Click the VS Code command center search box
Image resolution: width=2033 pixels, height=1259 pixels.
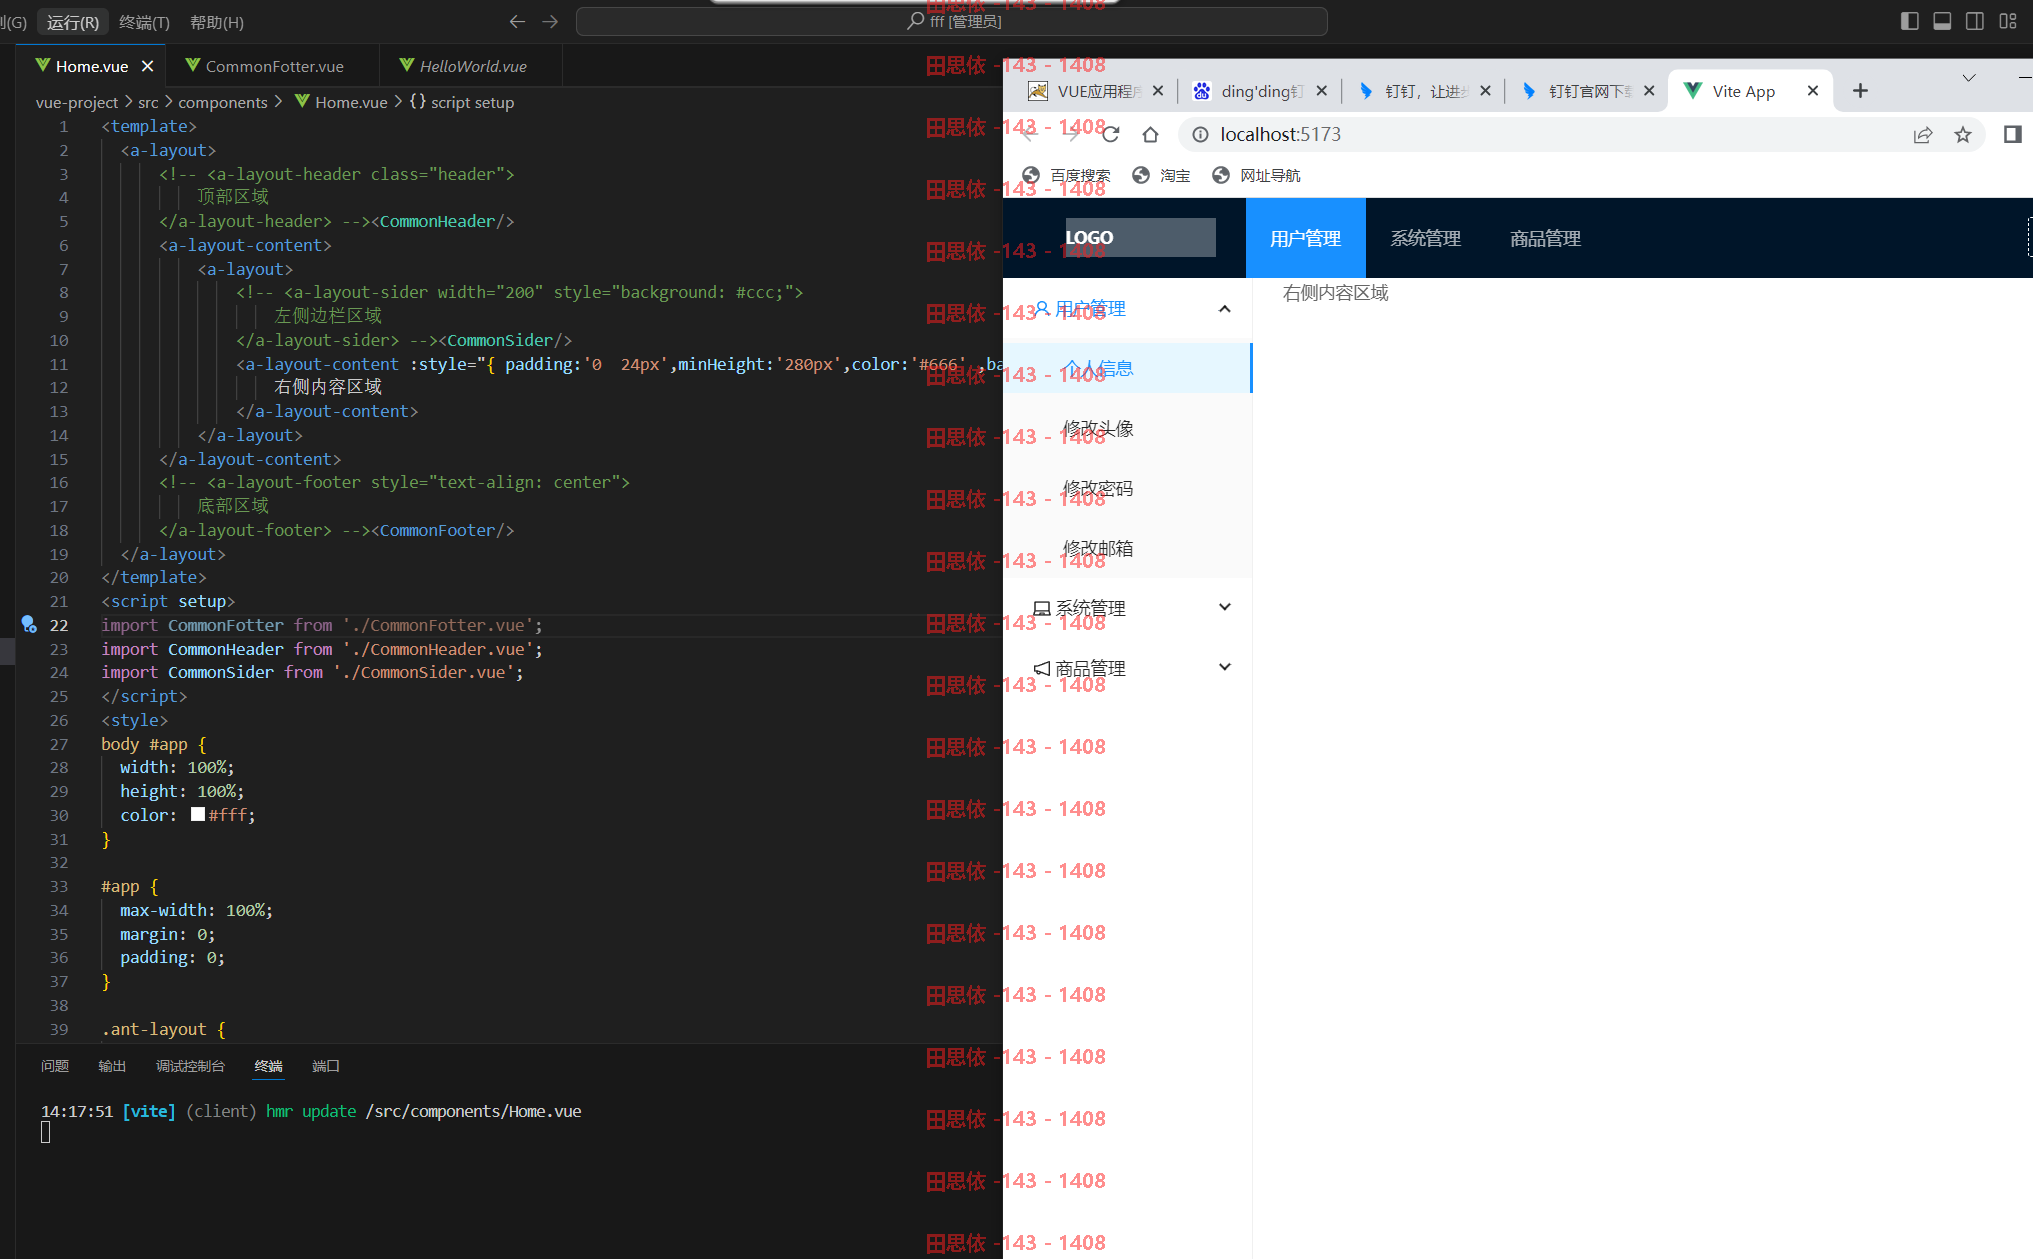(951, 21)
